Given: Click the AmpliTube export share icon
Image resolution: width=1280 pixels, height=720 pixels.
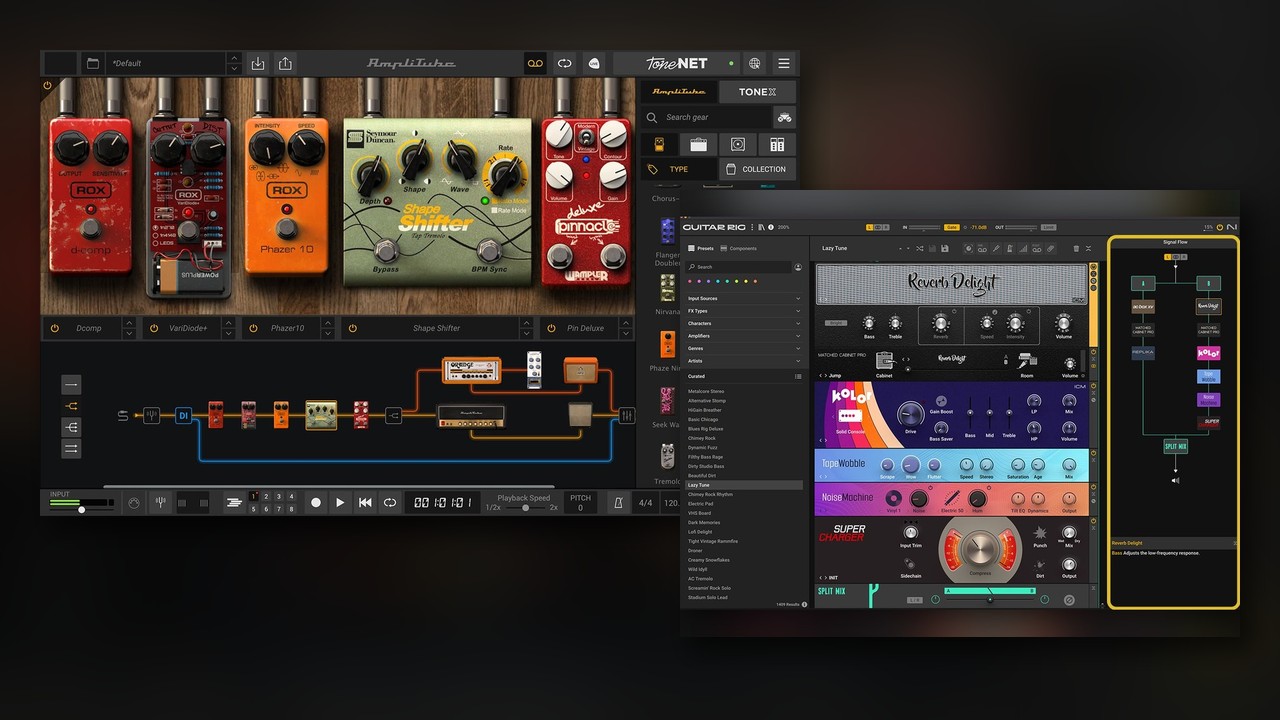Looking at the screenshot, I should pyautogui.click(x=286, y=63).
